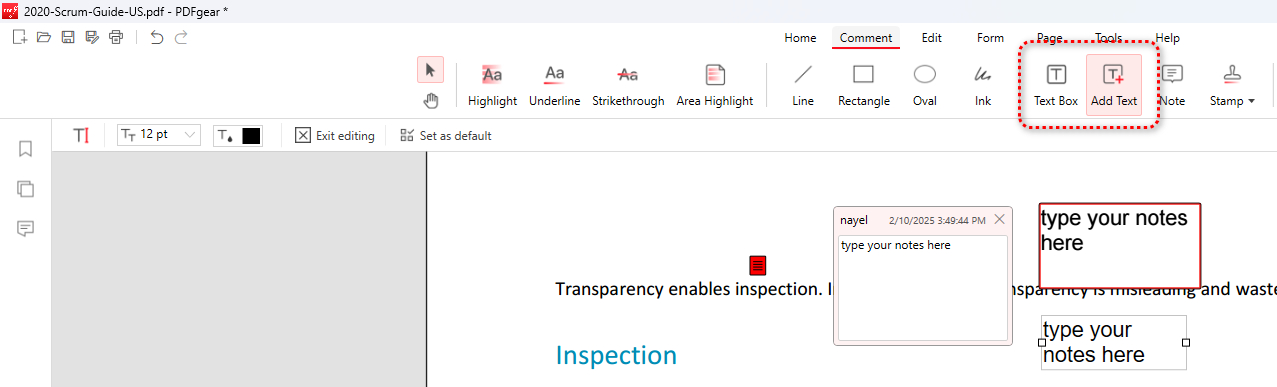The image size is (1277, 387).
Task: Select the Oval shape tool
Action: (925, 85)
